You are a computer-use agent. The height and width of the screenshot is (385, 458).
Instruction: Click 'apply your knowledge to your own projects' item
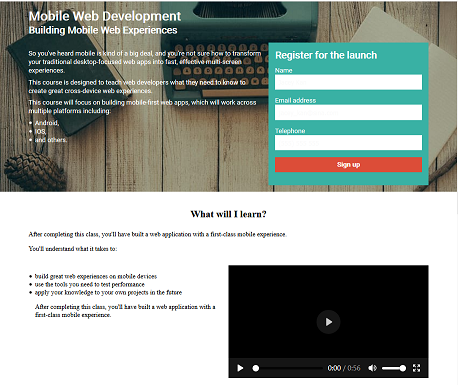click(108, 292)
